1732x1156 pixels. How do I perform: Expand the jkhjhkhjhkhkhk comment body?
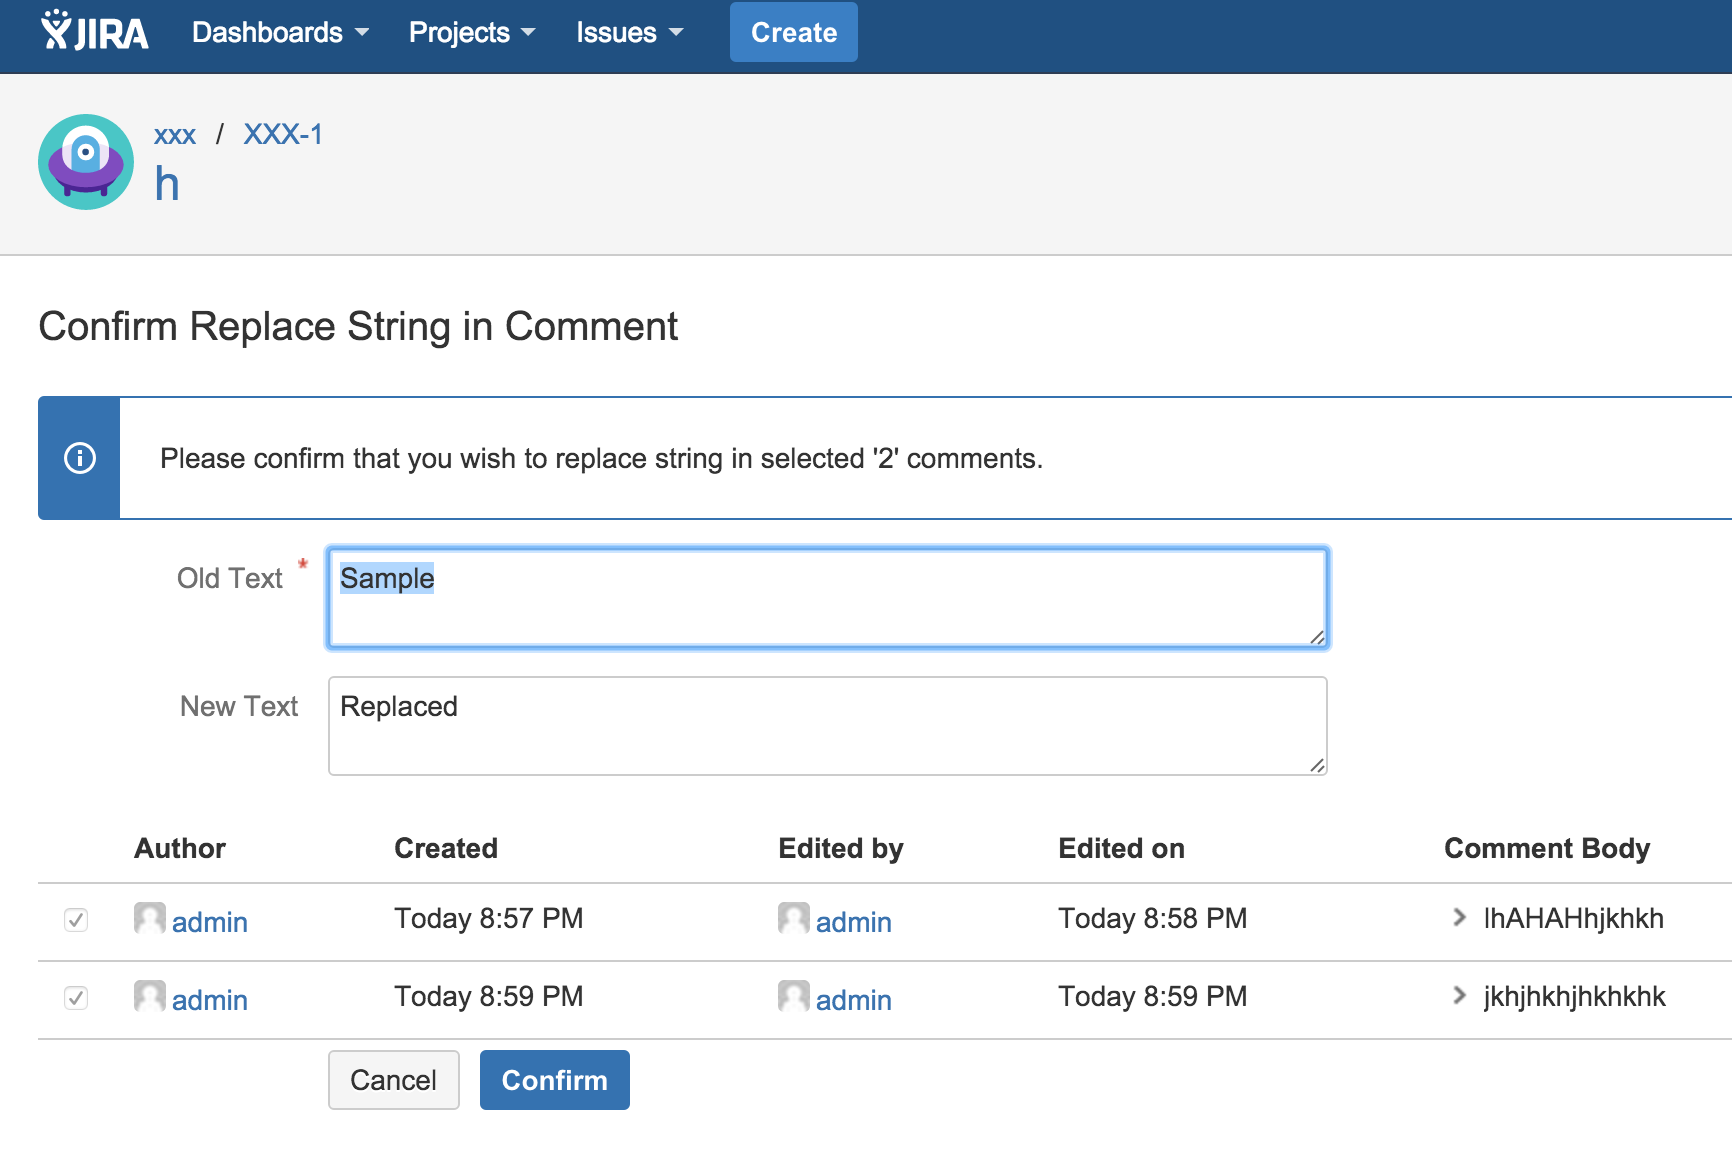1460,996
